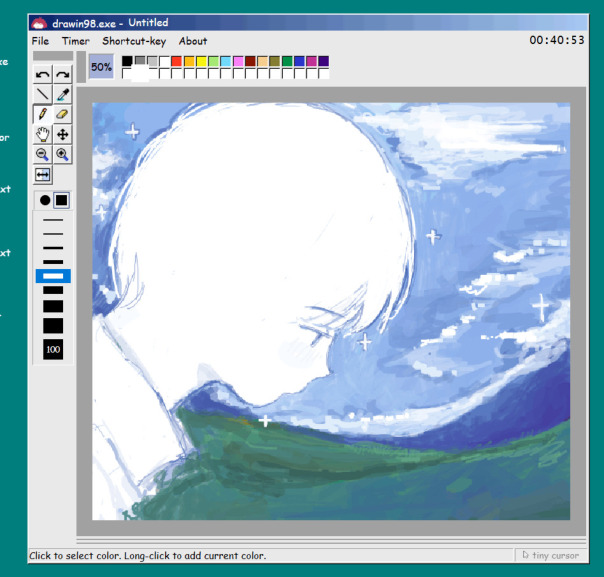Select the second thinnest line size
This screenshot has width=604, height=577.
pyautogui.click(x=53, y=234)
